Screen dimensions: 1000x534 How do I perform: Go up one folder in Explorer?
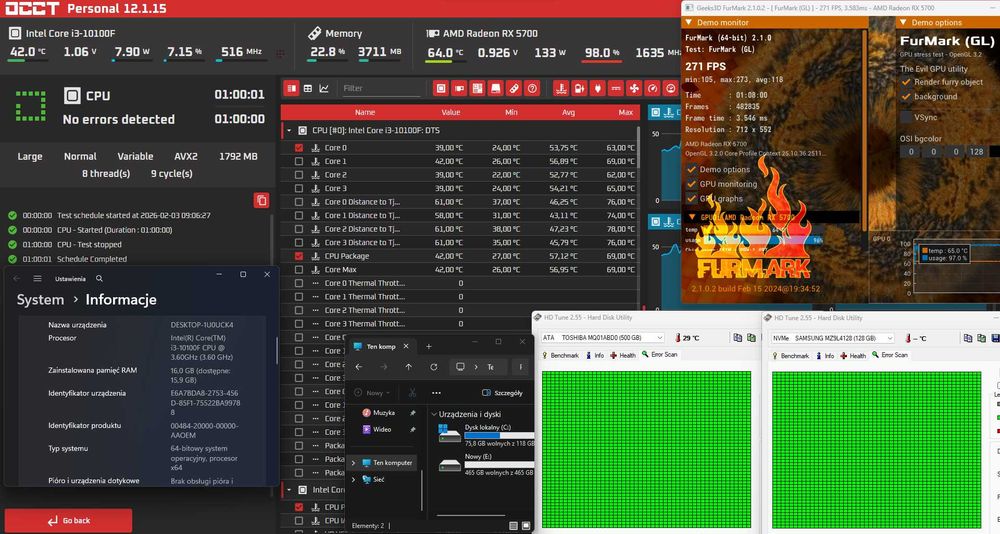[x=409, y=367]
